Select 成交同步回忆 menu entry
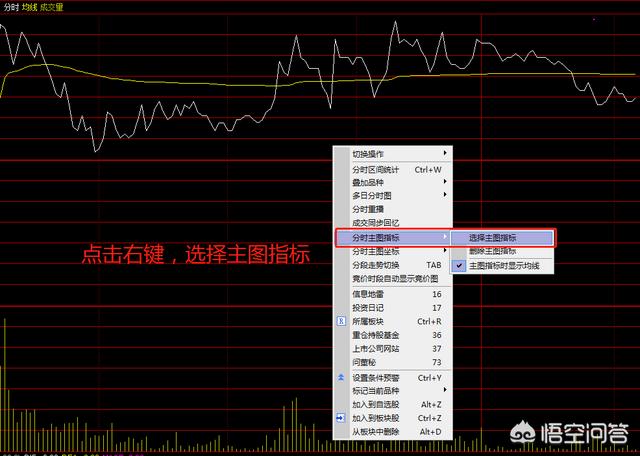Viewport: 640px width, 456px height. pos(393,223)
